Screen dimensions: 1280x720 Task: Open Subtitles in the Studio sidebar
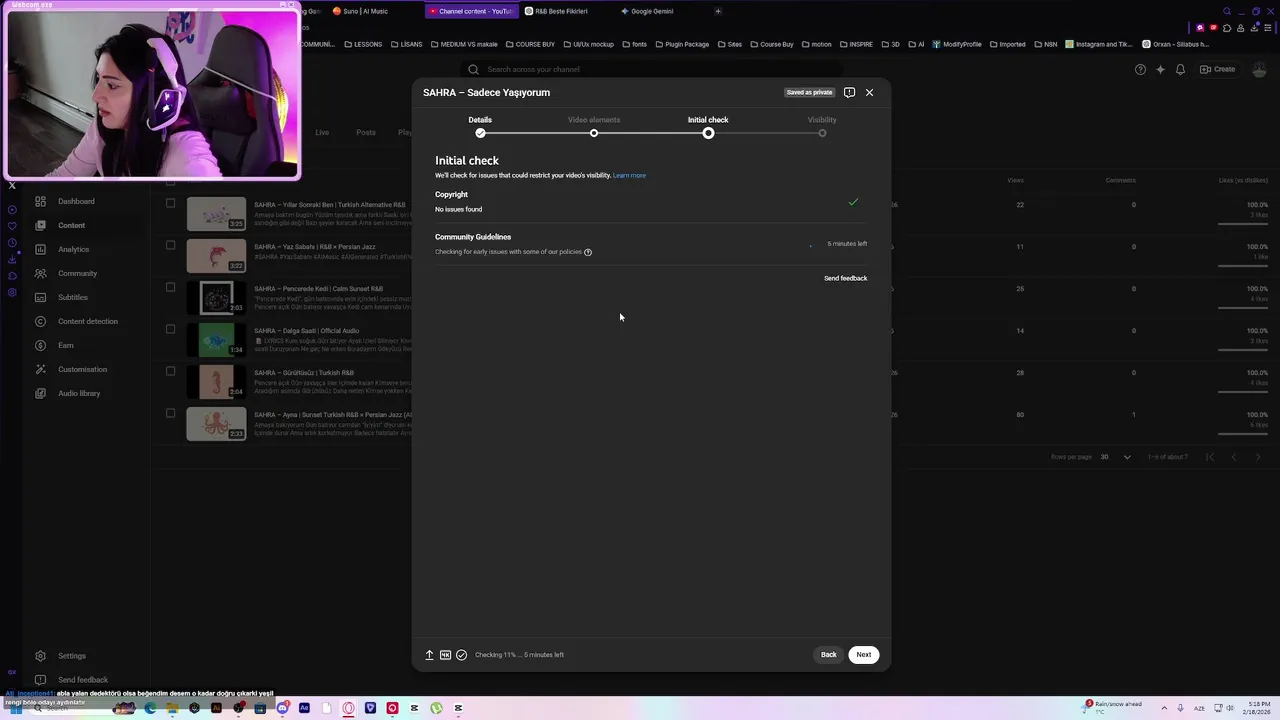[x=72, y=297]
